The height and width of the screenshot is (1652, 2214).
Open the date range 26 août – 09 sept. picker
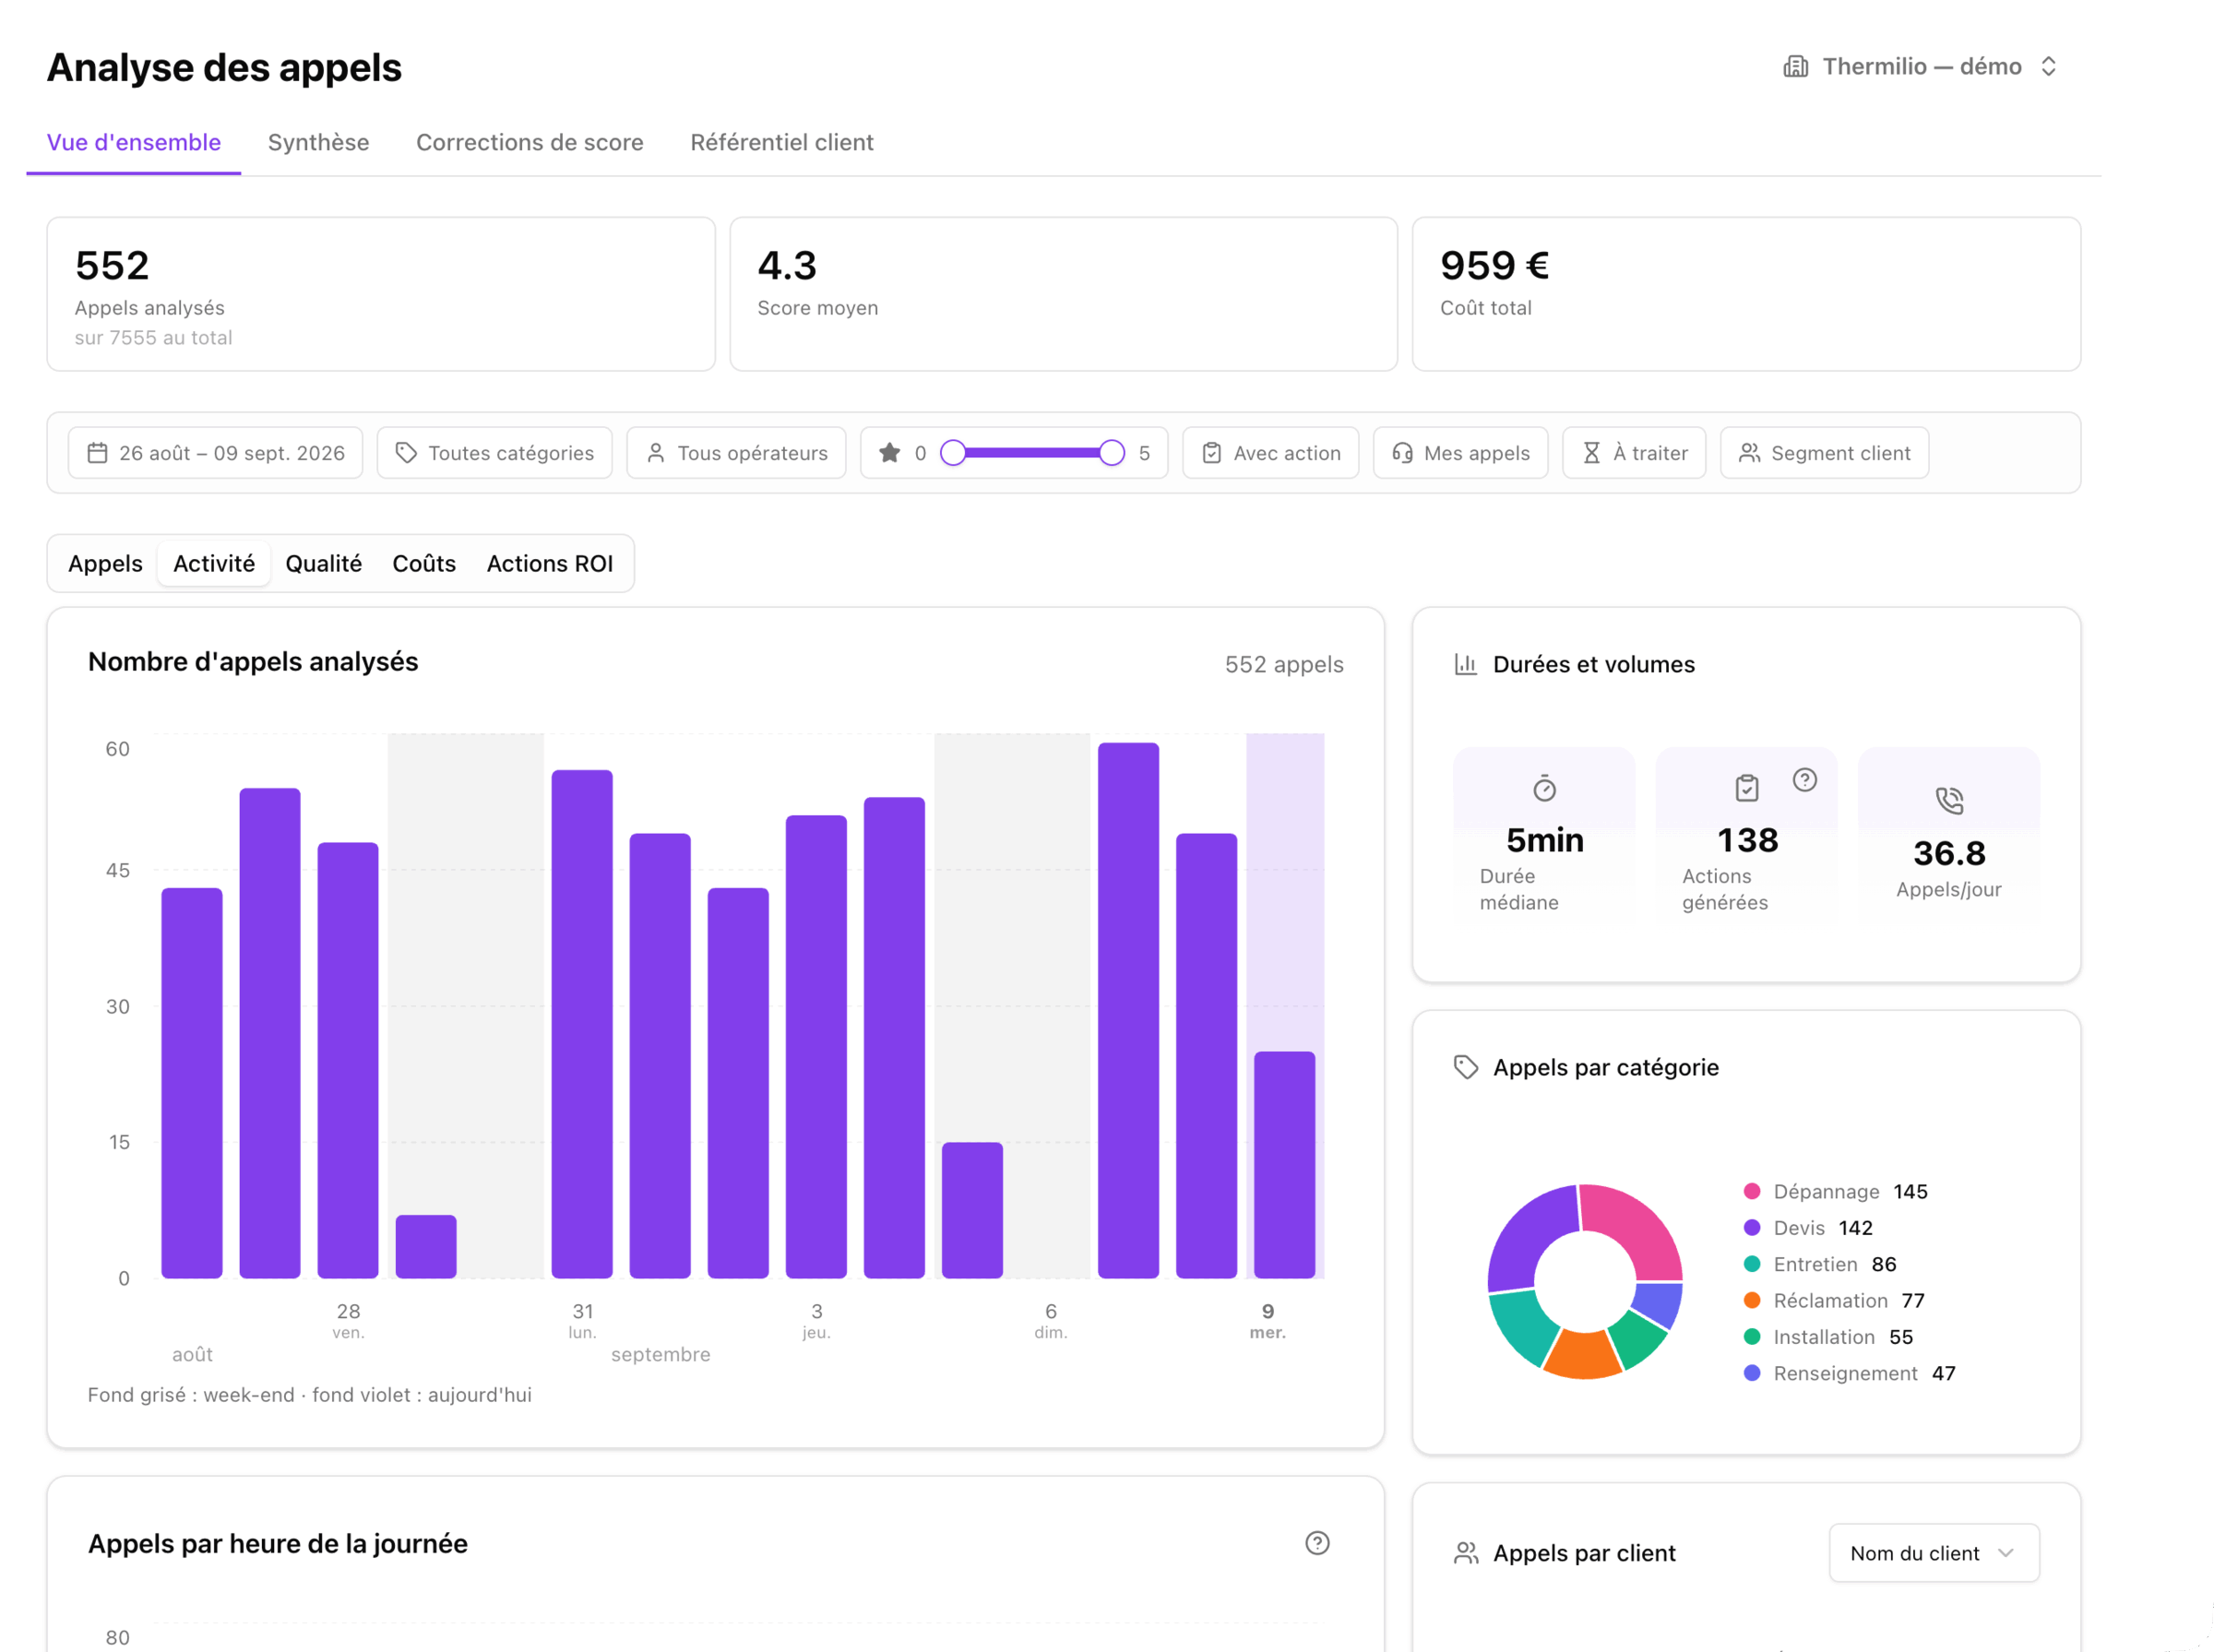click(215, 453)
